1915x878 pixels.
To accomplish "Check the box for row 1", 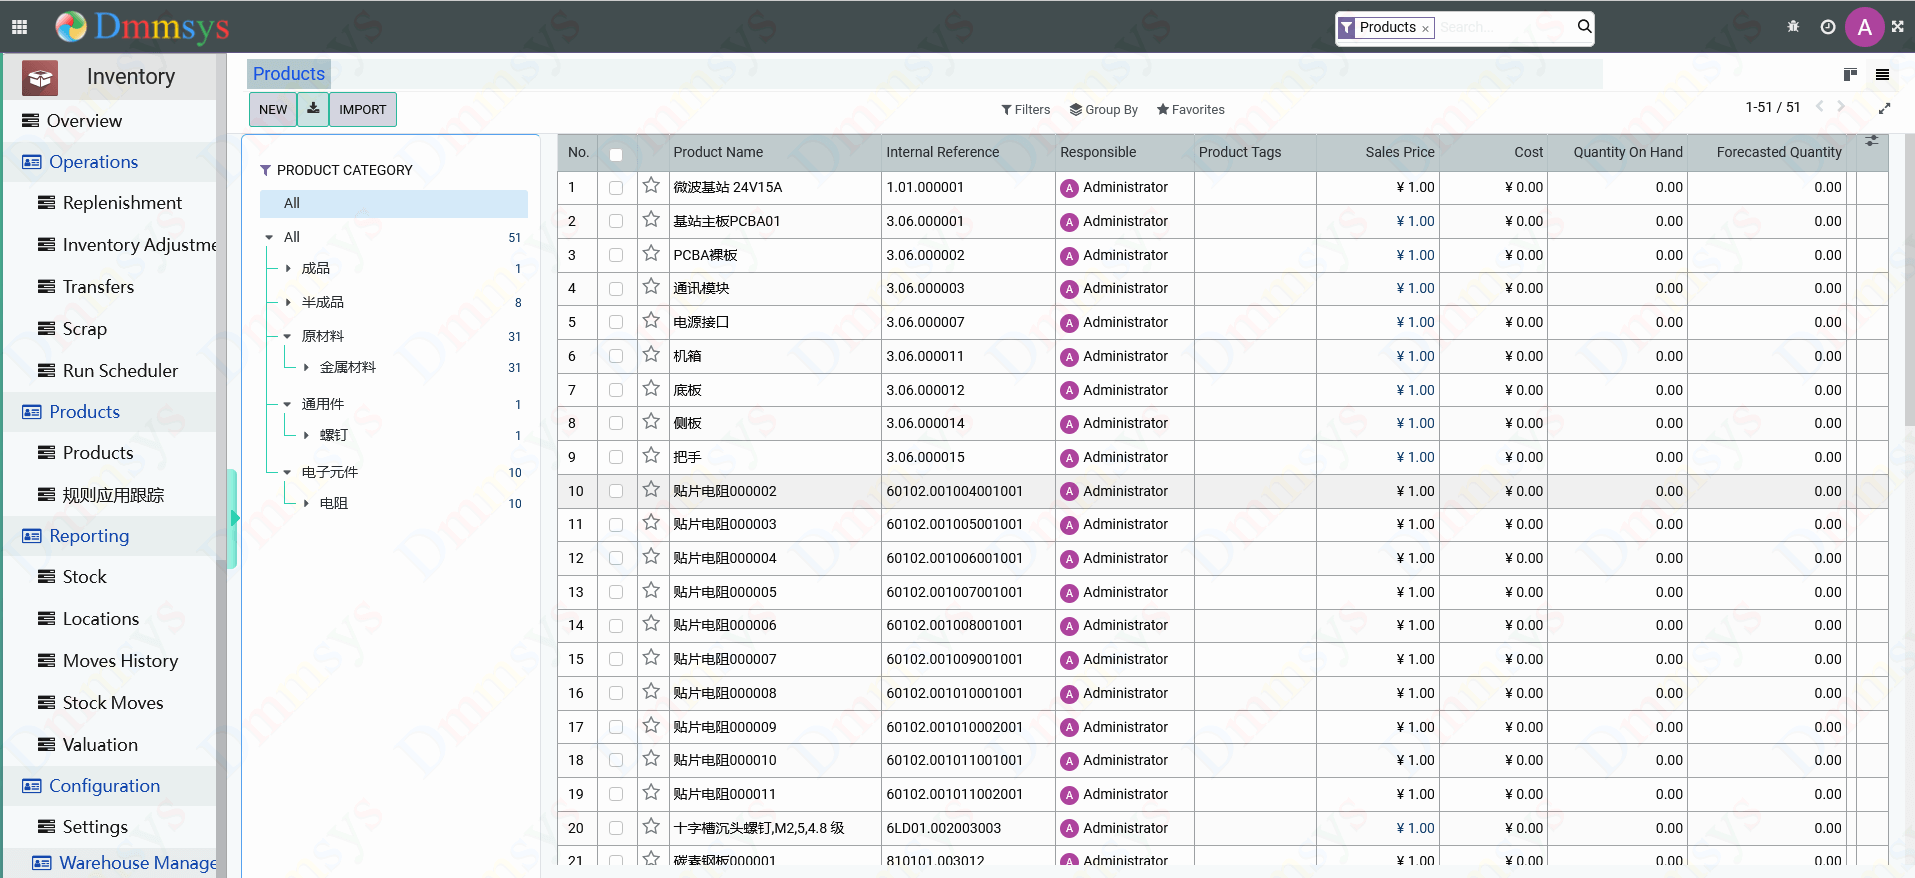I will [616, 188].
